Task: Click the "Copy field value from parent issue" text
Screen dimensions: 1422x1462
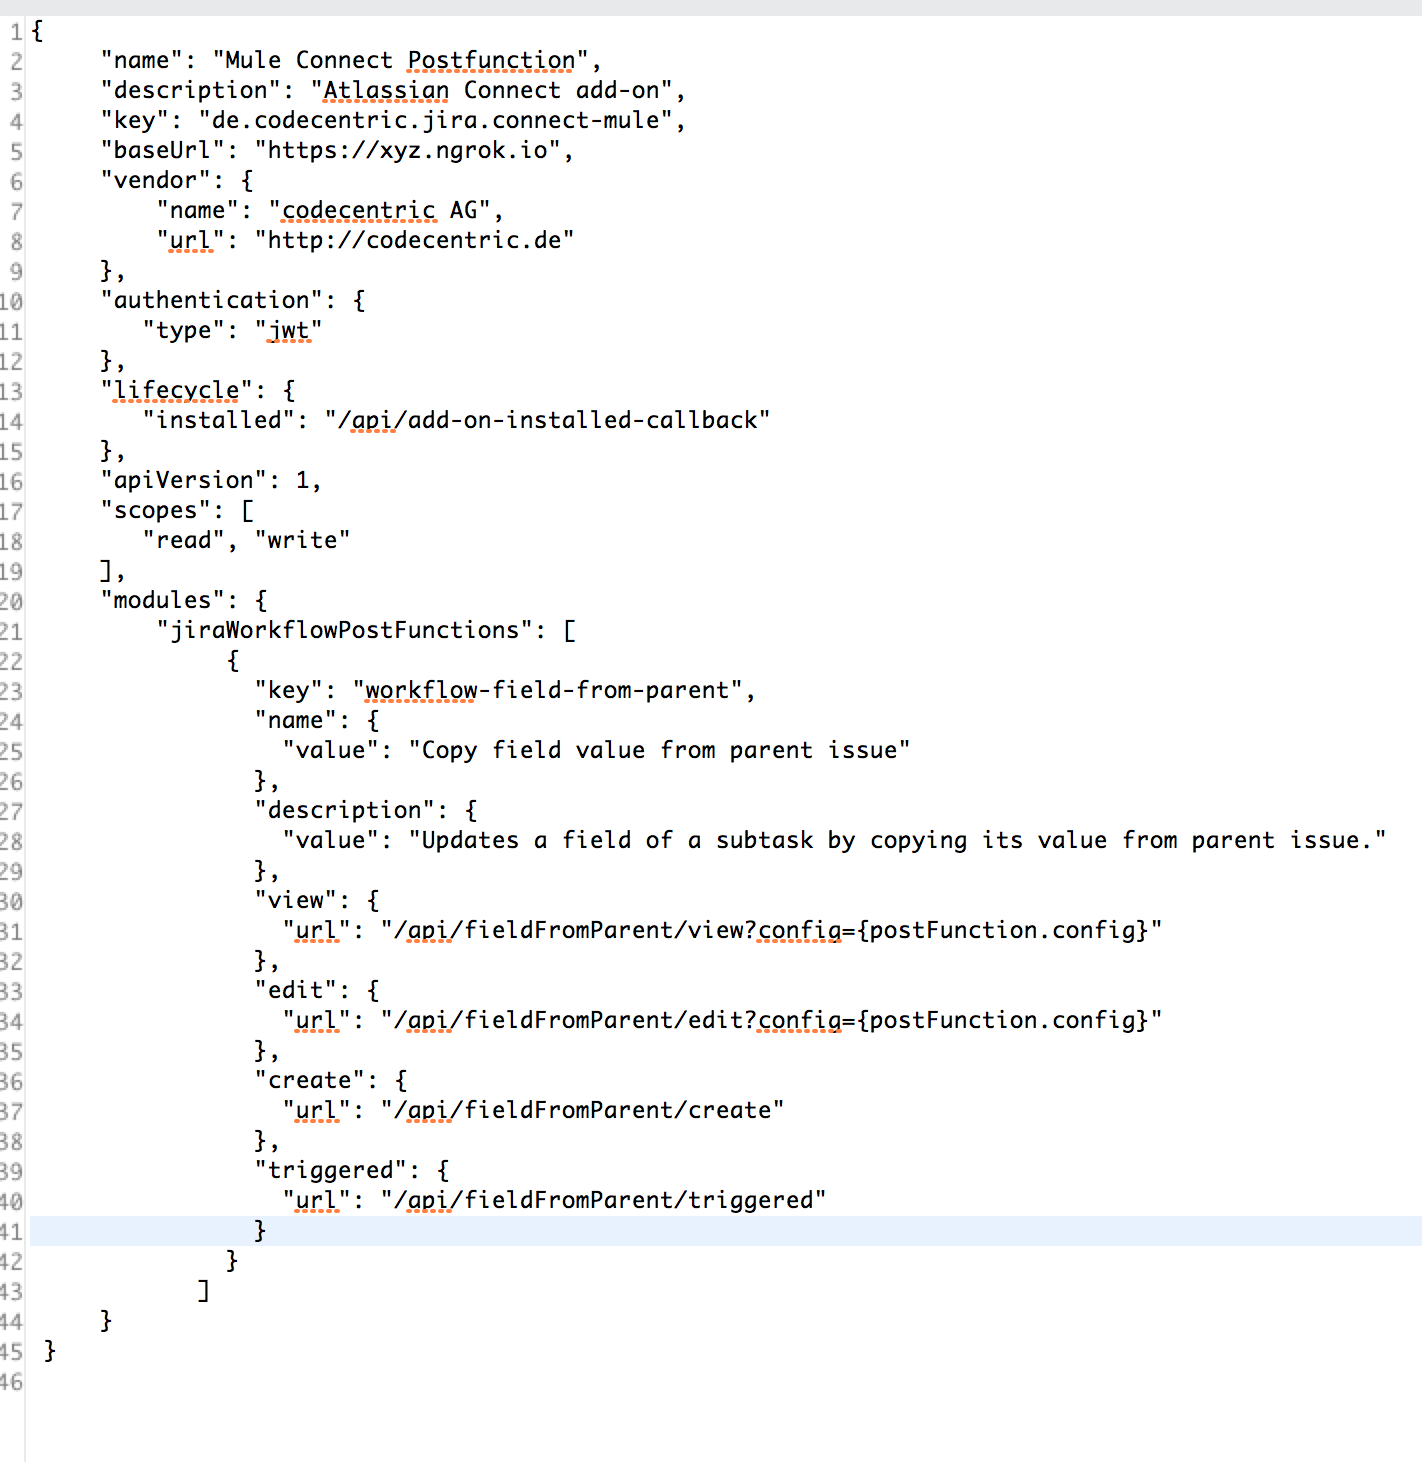Action: click(x=659, y=751)
